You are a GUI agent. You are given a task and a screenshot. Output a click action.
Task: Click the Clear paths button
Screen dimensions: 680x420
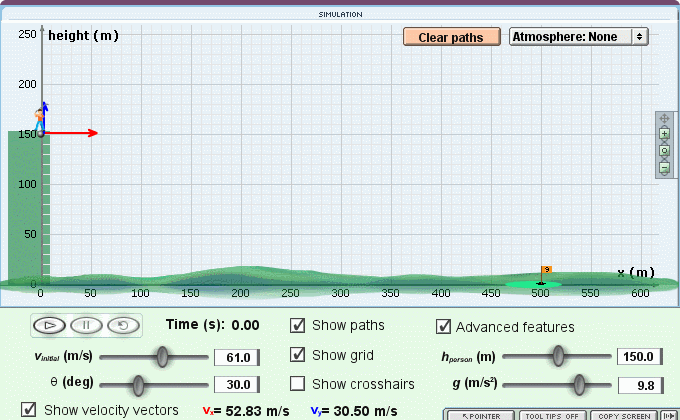coord(450,37)
